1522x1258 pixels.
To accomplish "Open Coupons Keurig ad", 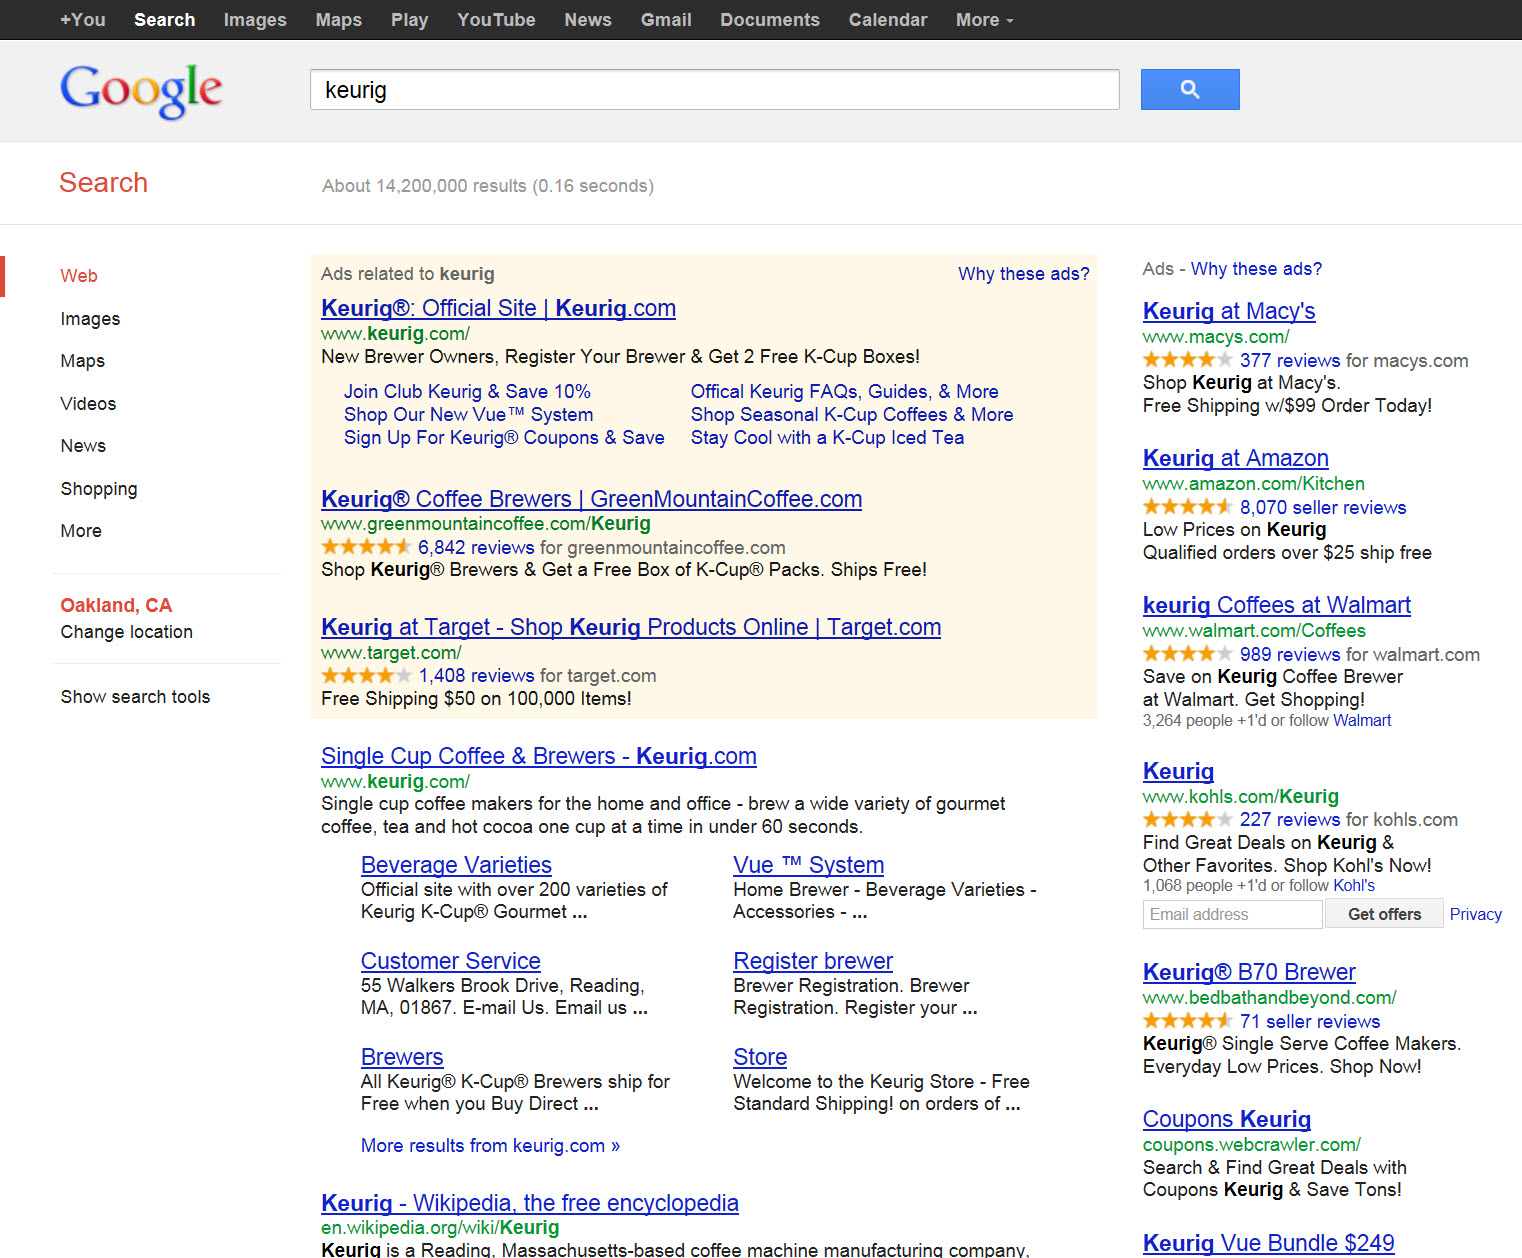I will coord(1227,1119).
